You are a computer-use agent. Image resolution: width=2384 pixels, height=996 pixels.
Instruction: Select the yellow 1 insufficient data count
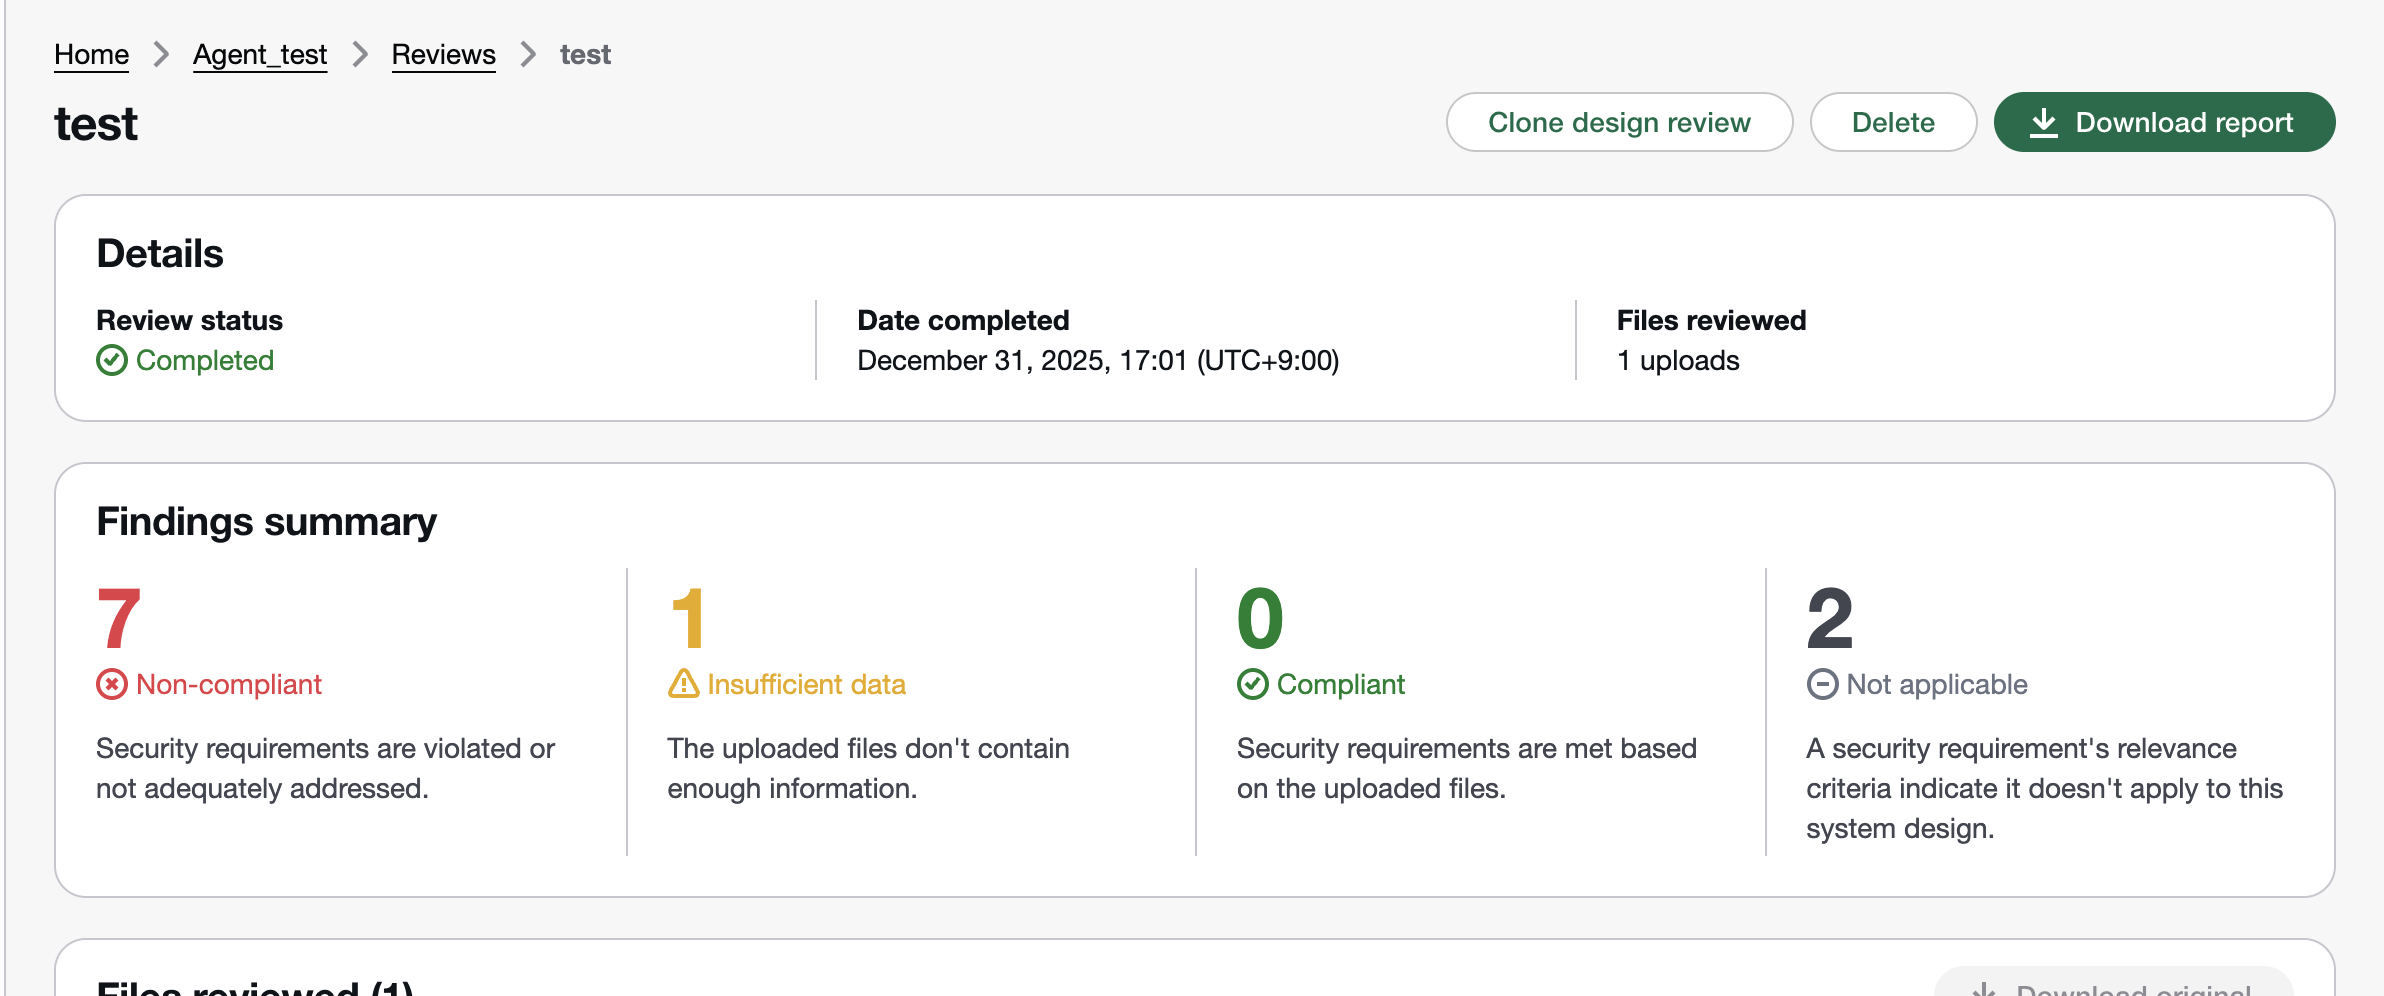(x=689, y=619)
